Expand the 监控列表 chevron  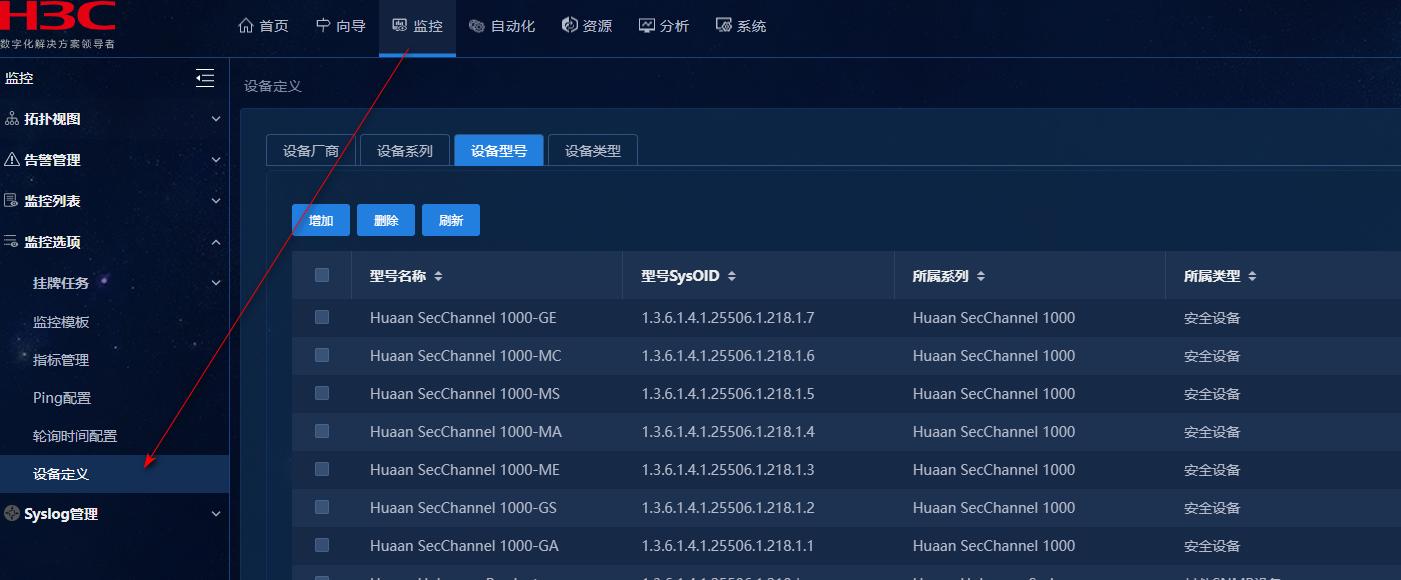pos(216,201)
